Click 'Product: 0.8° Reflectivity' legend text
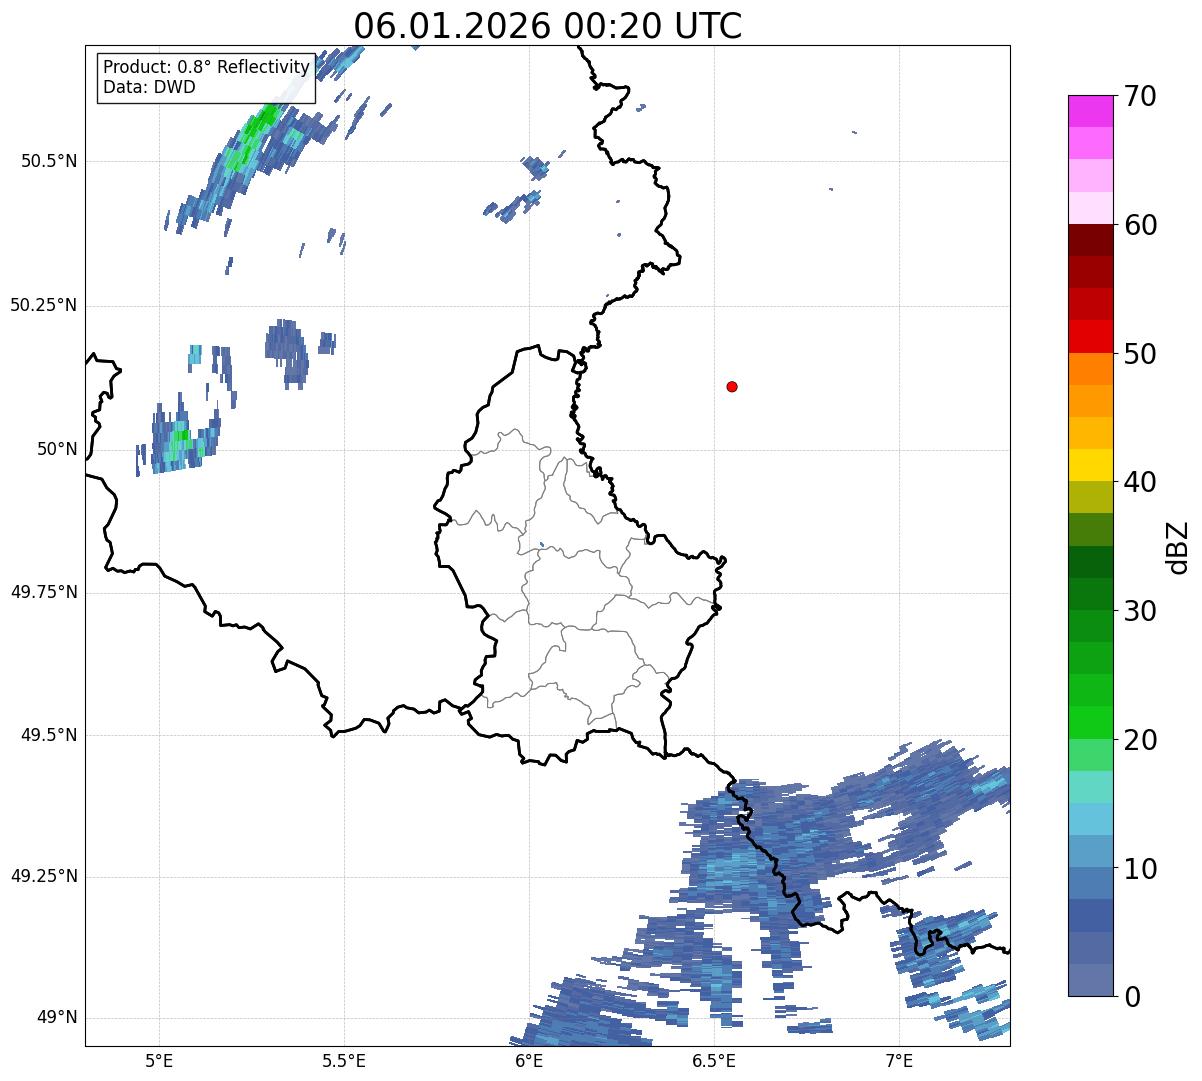 pos(207,67)
